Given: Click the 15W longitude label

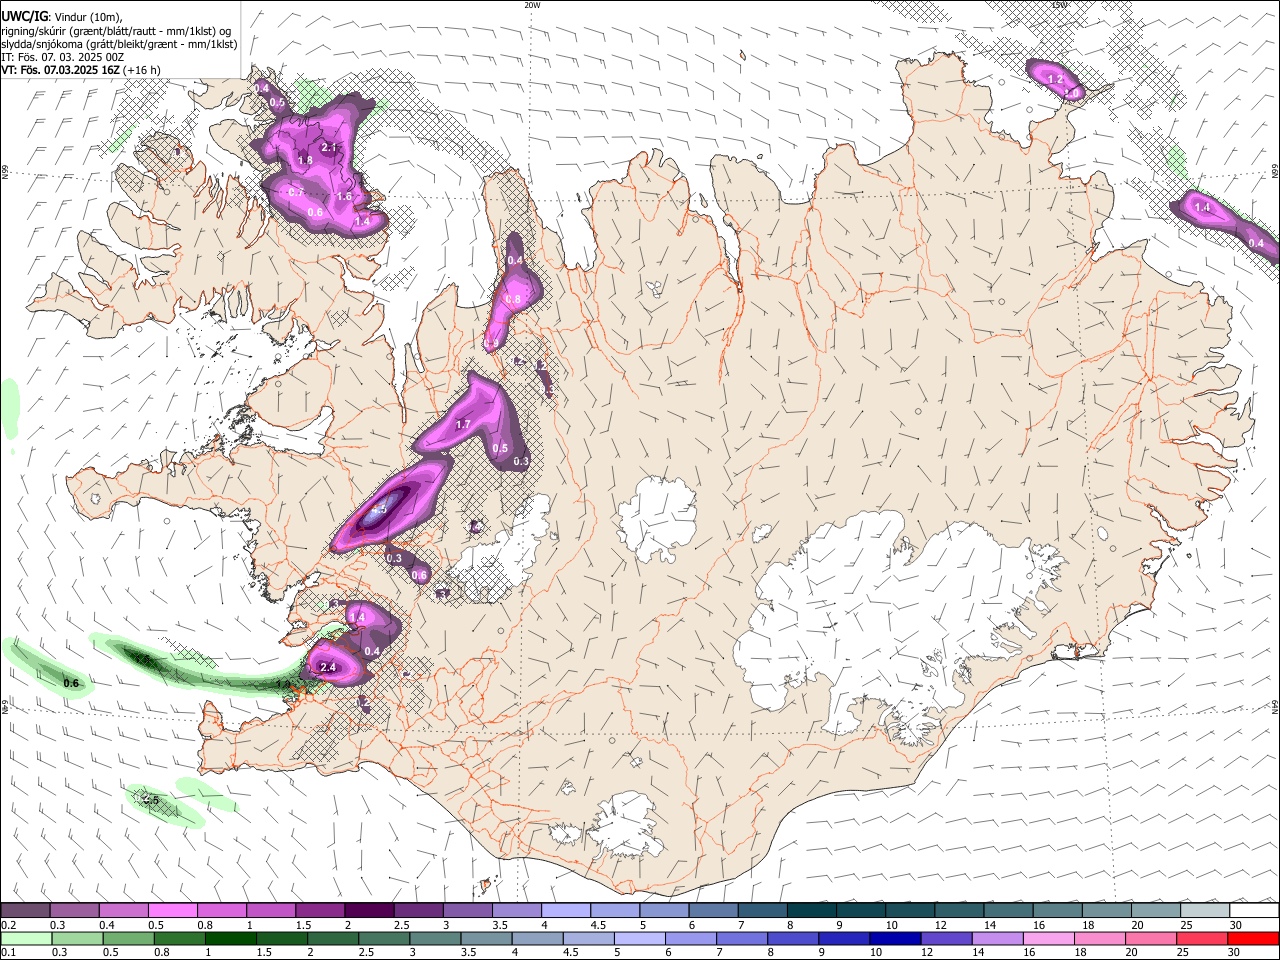Looking at the screenshot, I should (x=1059, y=5).
